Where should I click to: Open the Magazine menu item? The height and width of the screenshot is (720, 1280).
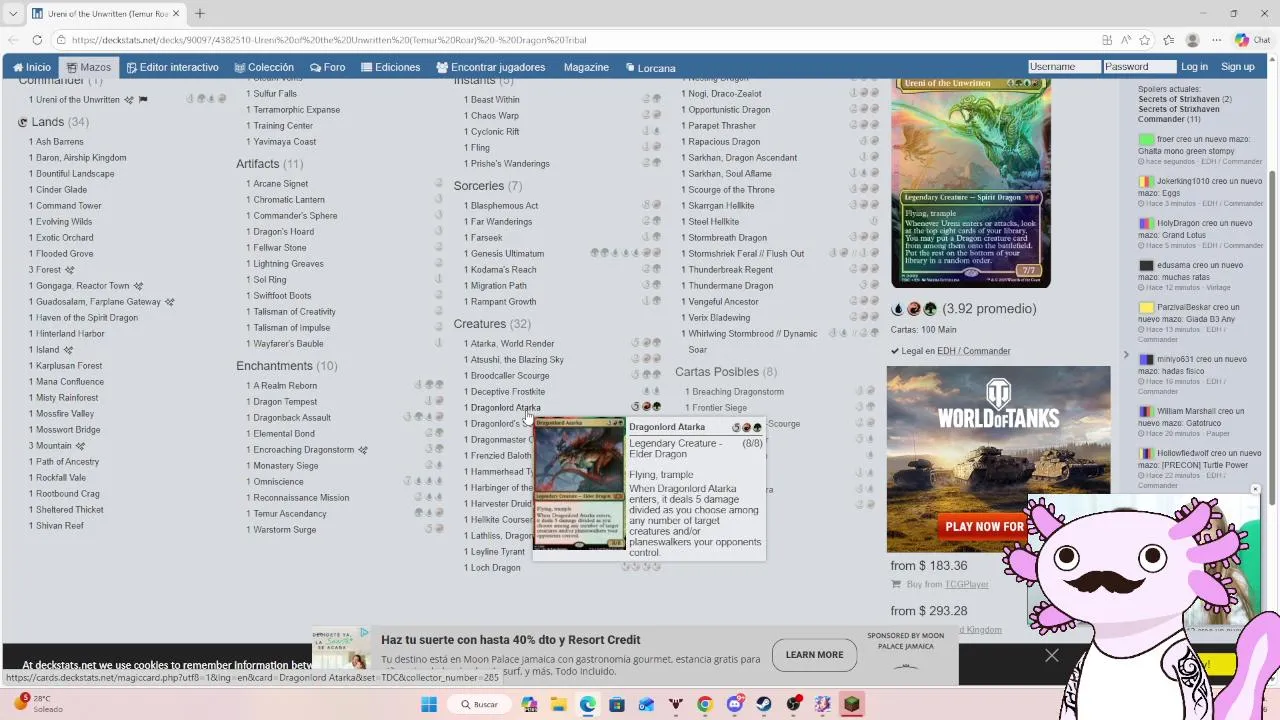[x=586, y=67]
